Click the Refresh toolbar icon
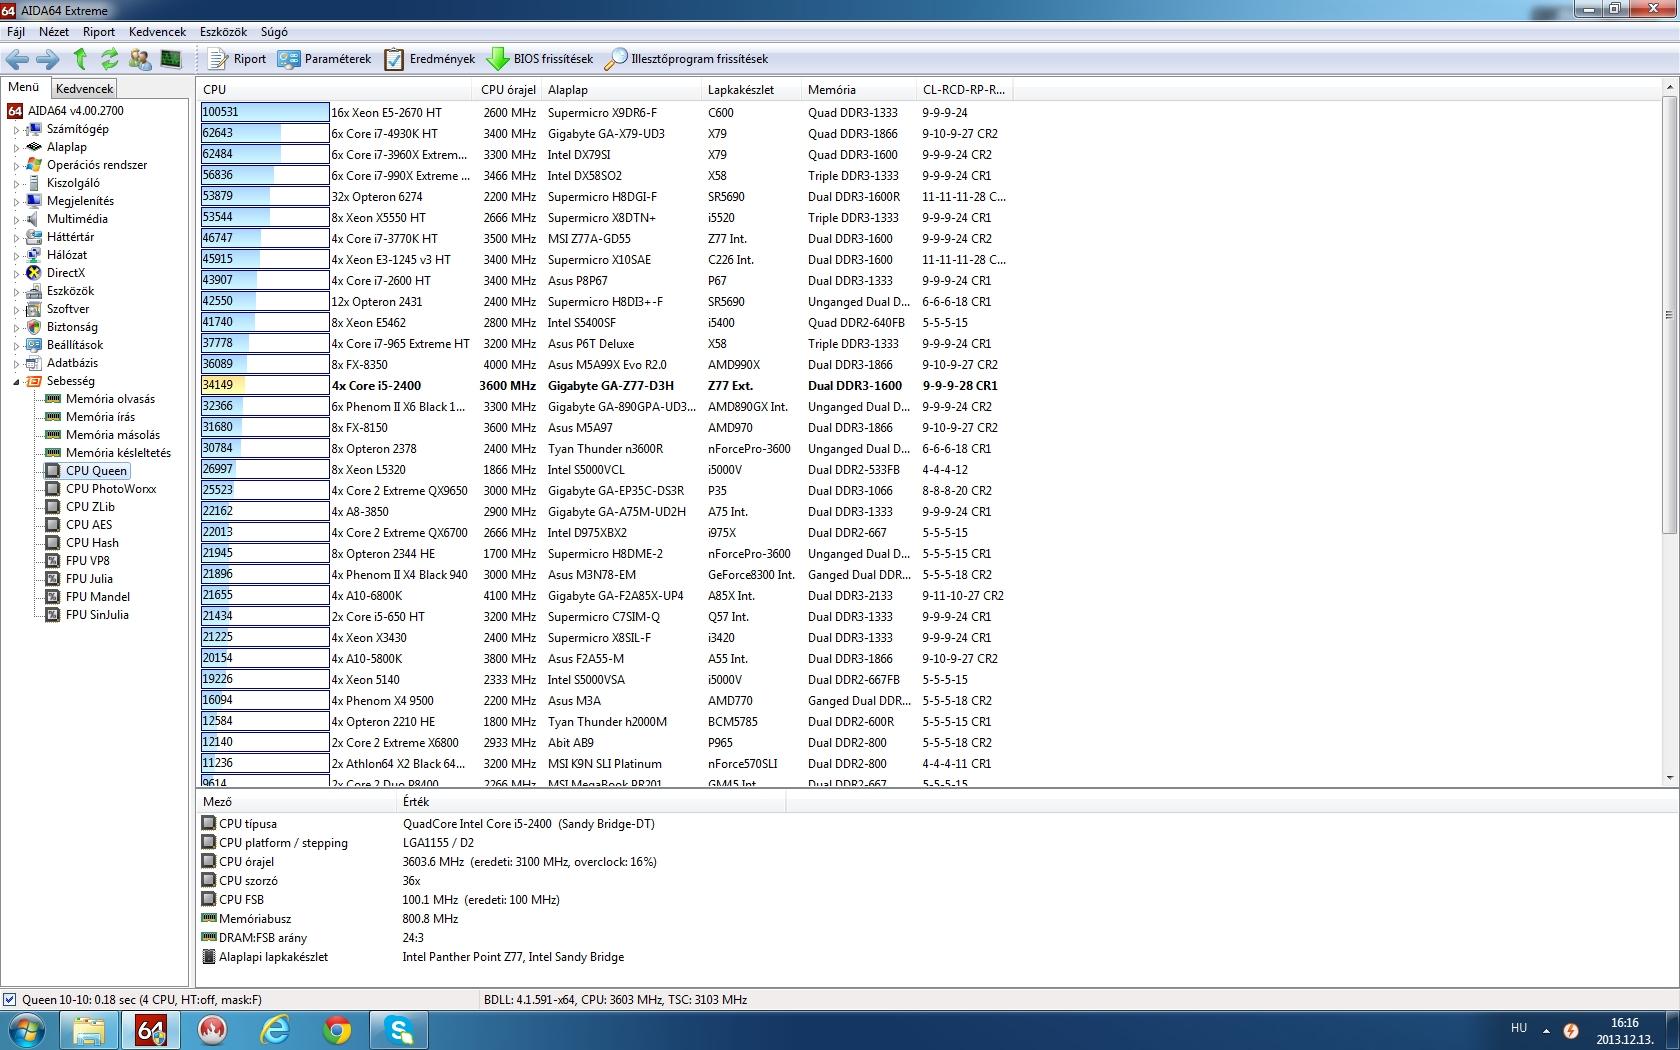The image size is (1680, 1050). pos(109,59)
